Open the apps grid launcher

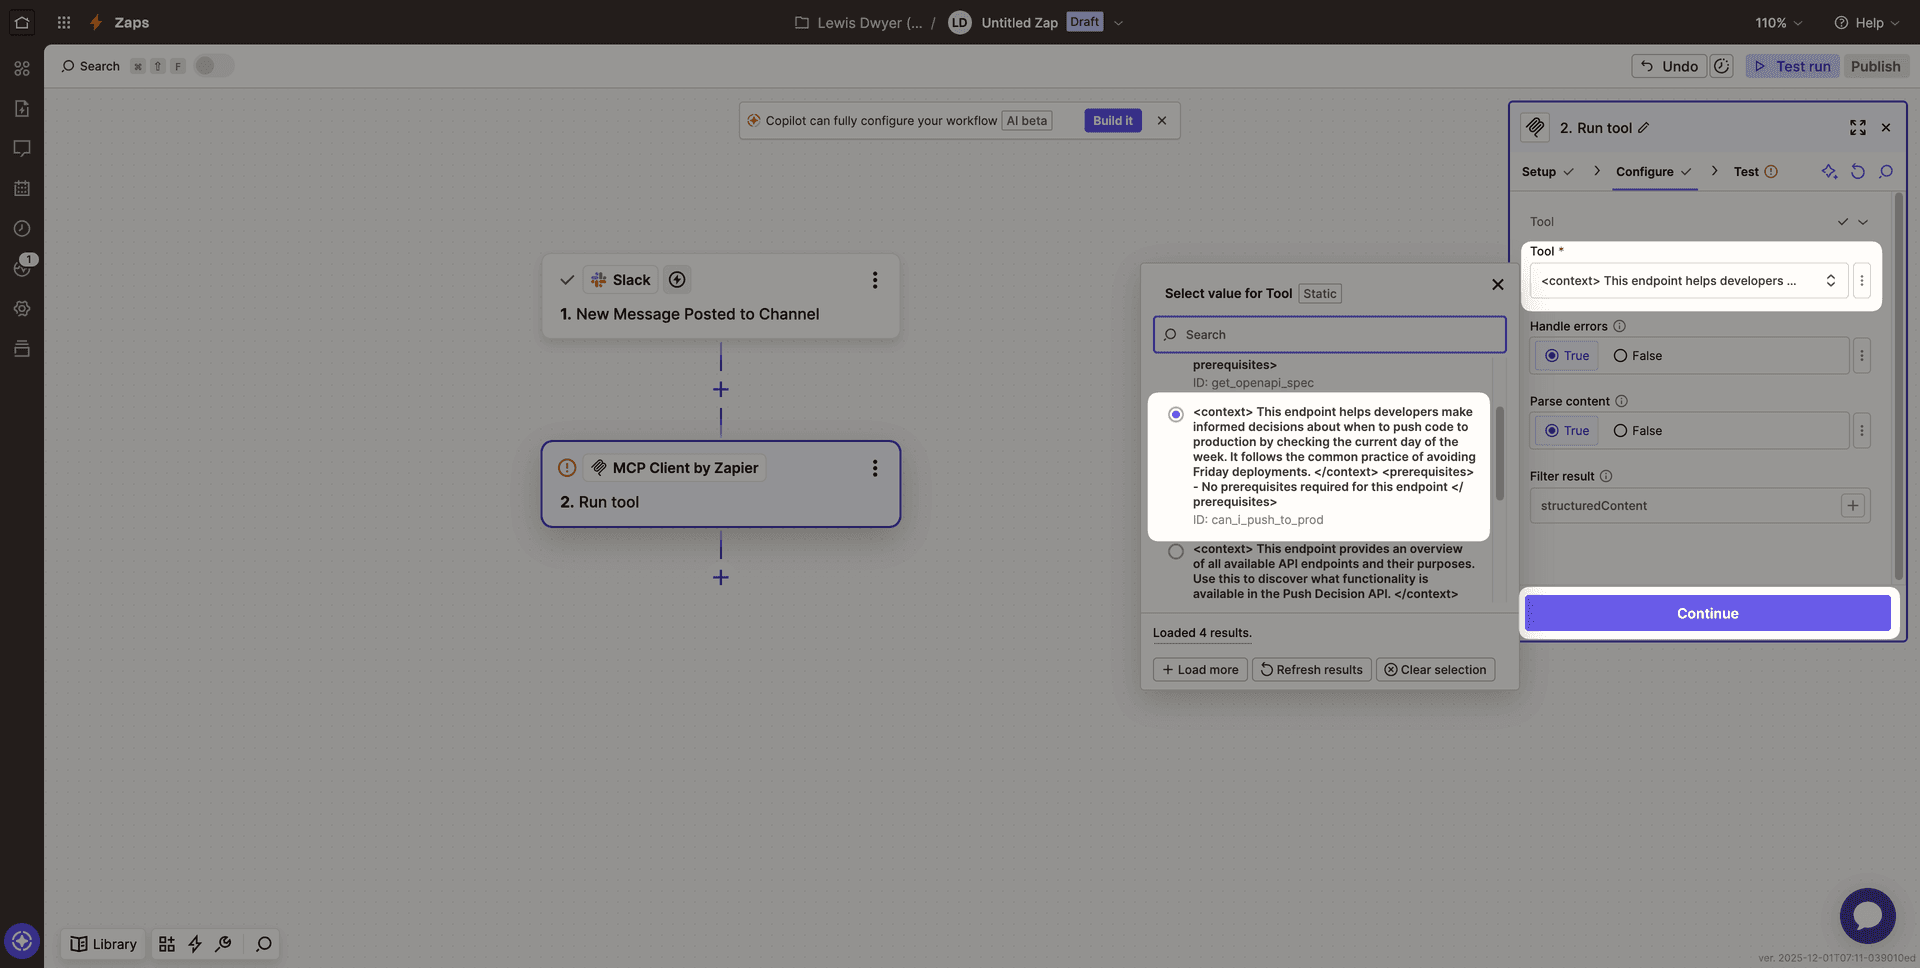click(64, 22)
